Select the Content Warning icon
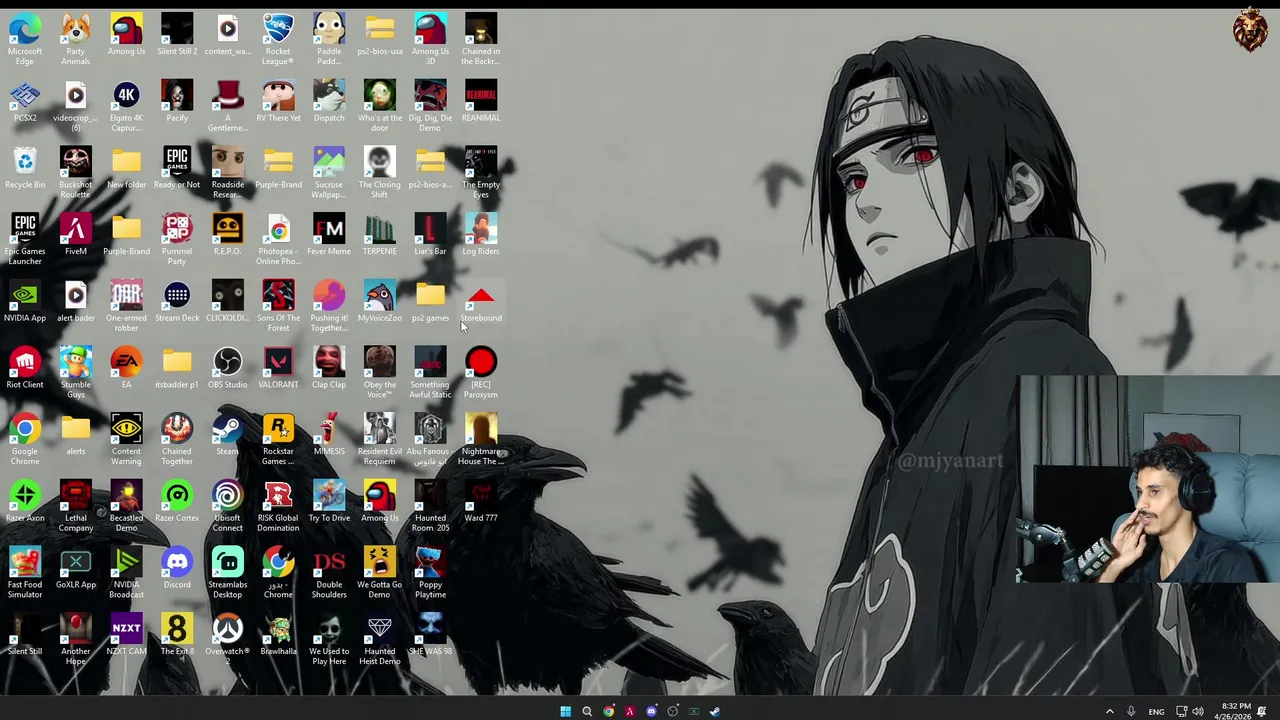 tap(126, 438)
